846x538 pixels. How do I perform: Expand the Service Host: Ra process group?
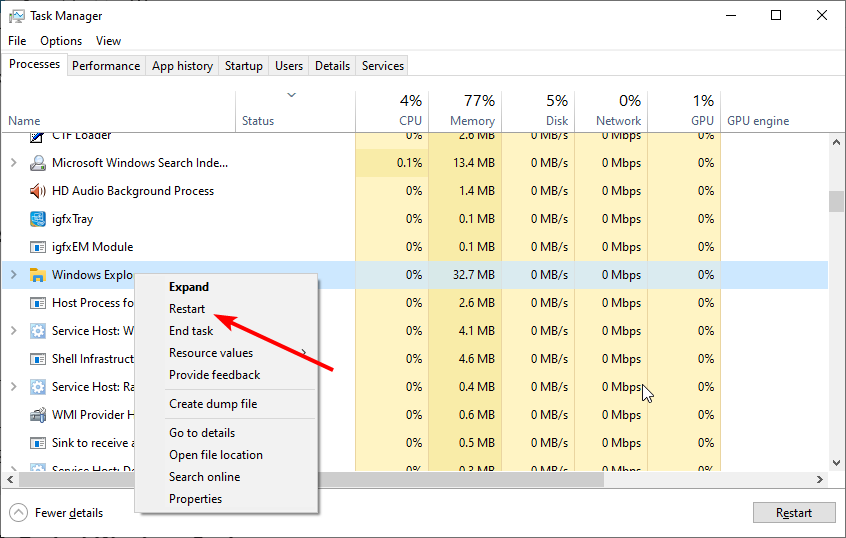[x=13, y=386]
